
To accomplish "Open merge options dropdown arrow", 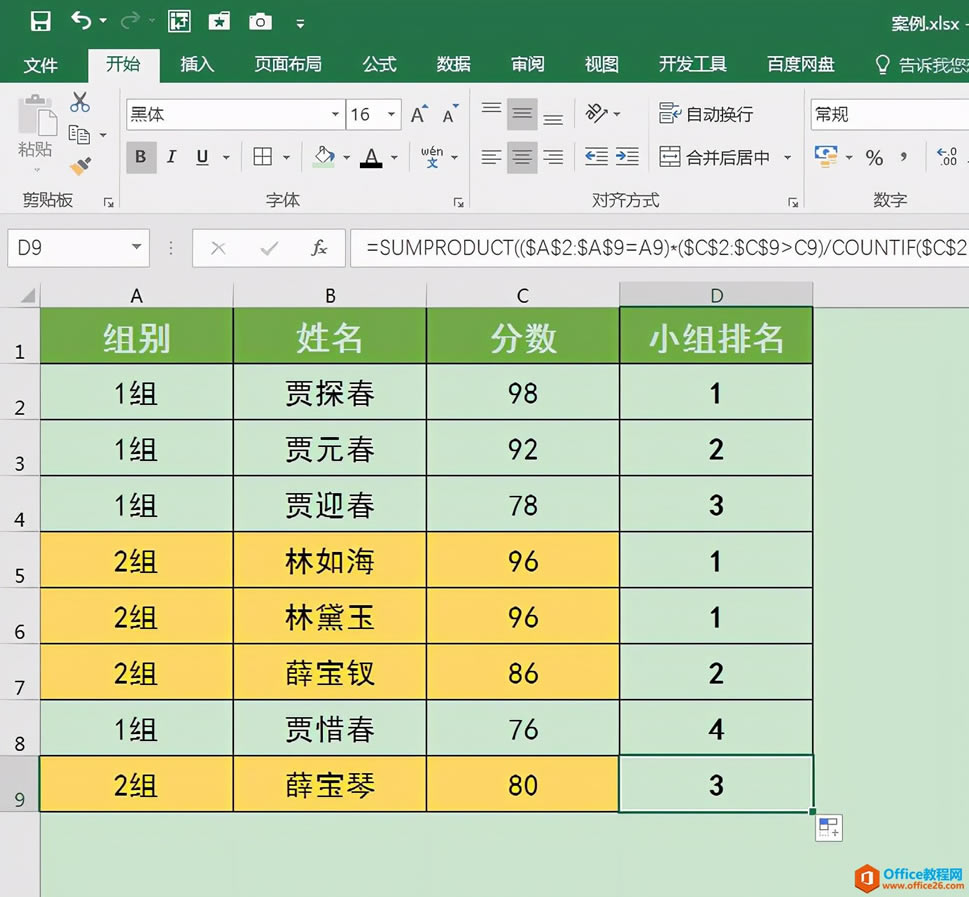I will [787, 158].
